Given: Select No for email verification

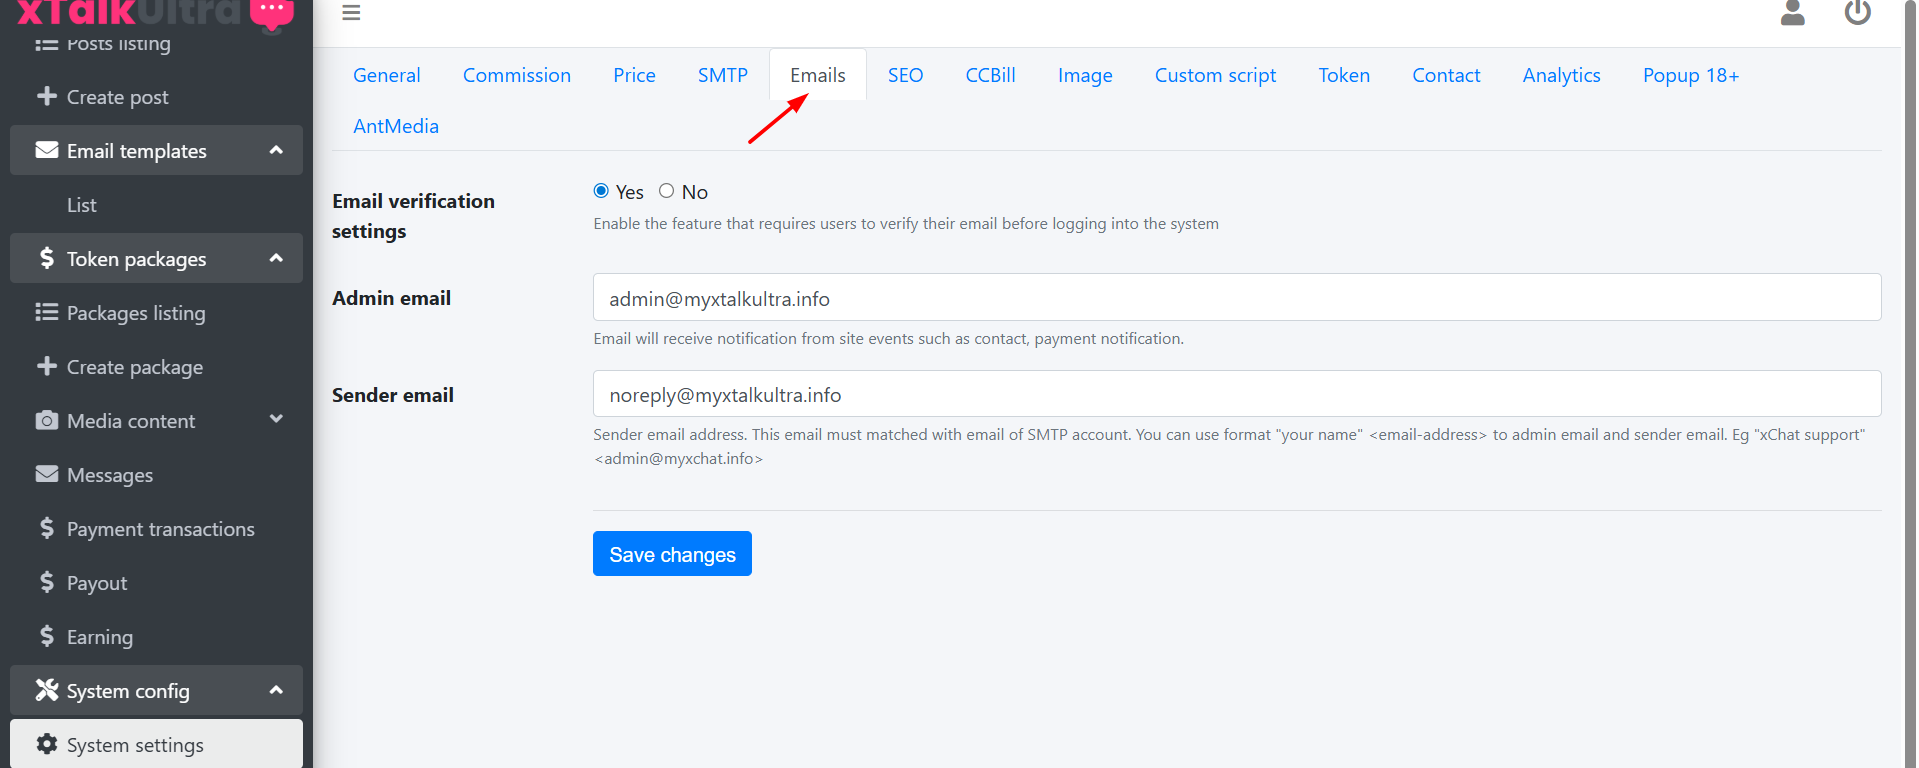Looking at the screenshot, I should pos(666,191).
